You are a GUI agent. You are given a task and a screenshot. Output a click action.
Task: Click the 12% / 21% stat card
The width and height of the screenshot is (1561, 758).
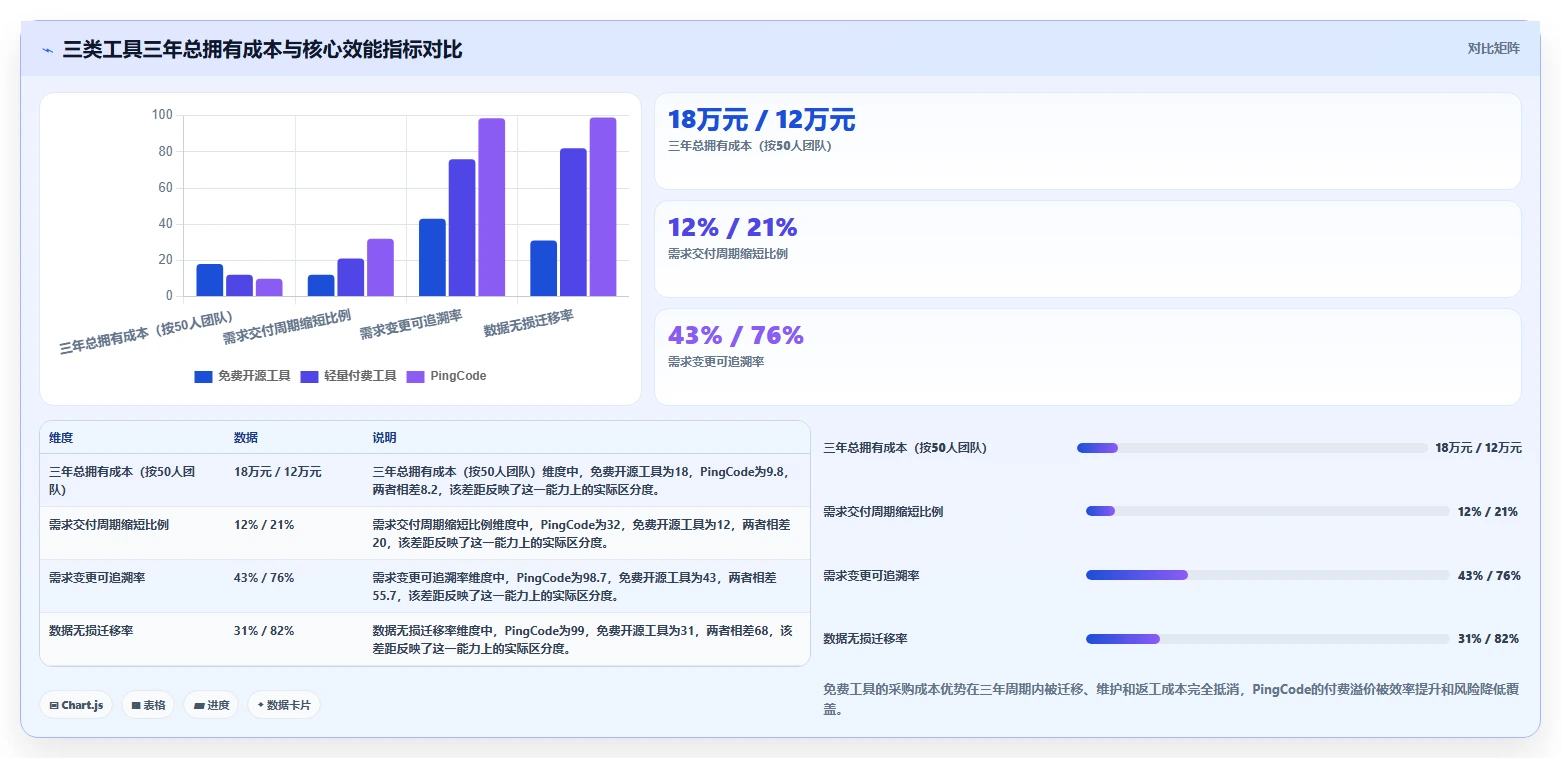(x=1087, y=249)
